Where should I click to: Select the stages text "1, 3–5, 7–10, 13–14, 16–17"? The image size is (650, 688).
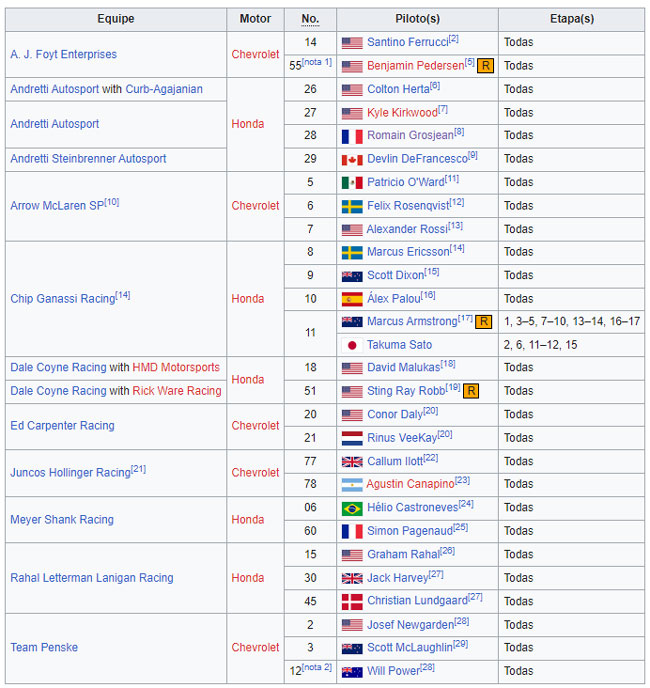[x=572, y=322]
